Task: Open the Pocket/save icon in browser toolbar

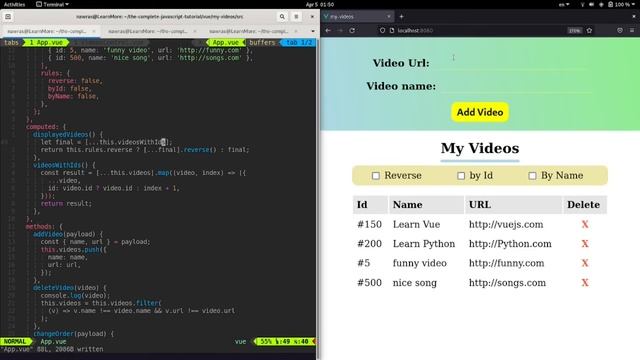Action: pos(620,31)
